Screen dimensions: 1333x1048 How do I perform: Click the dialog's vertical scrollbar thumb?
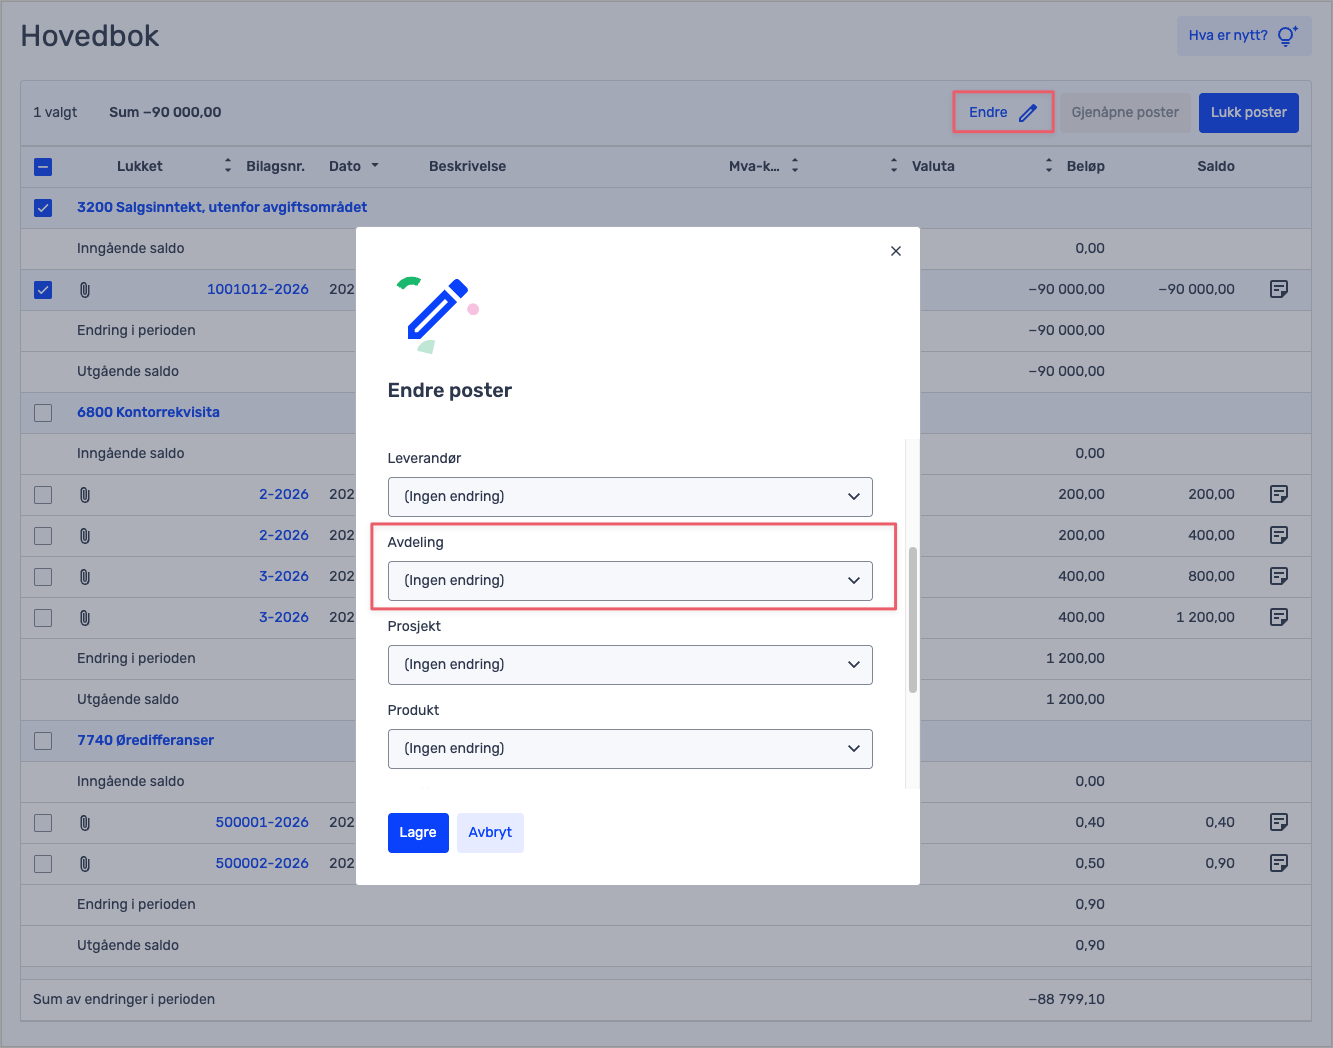click(x=912, y=620)
